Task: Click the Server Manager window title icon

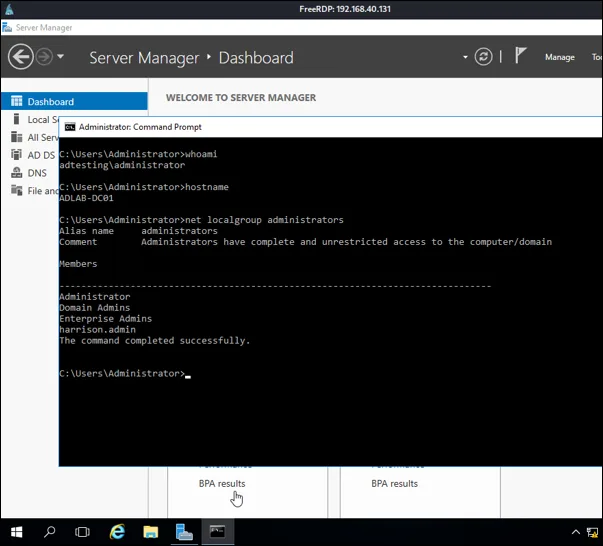Action: (7, 27)
